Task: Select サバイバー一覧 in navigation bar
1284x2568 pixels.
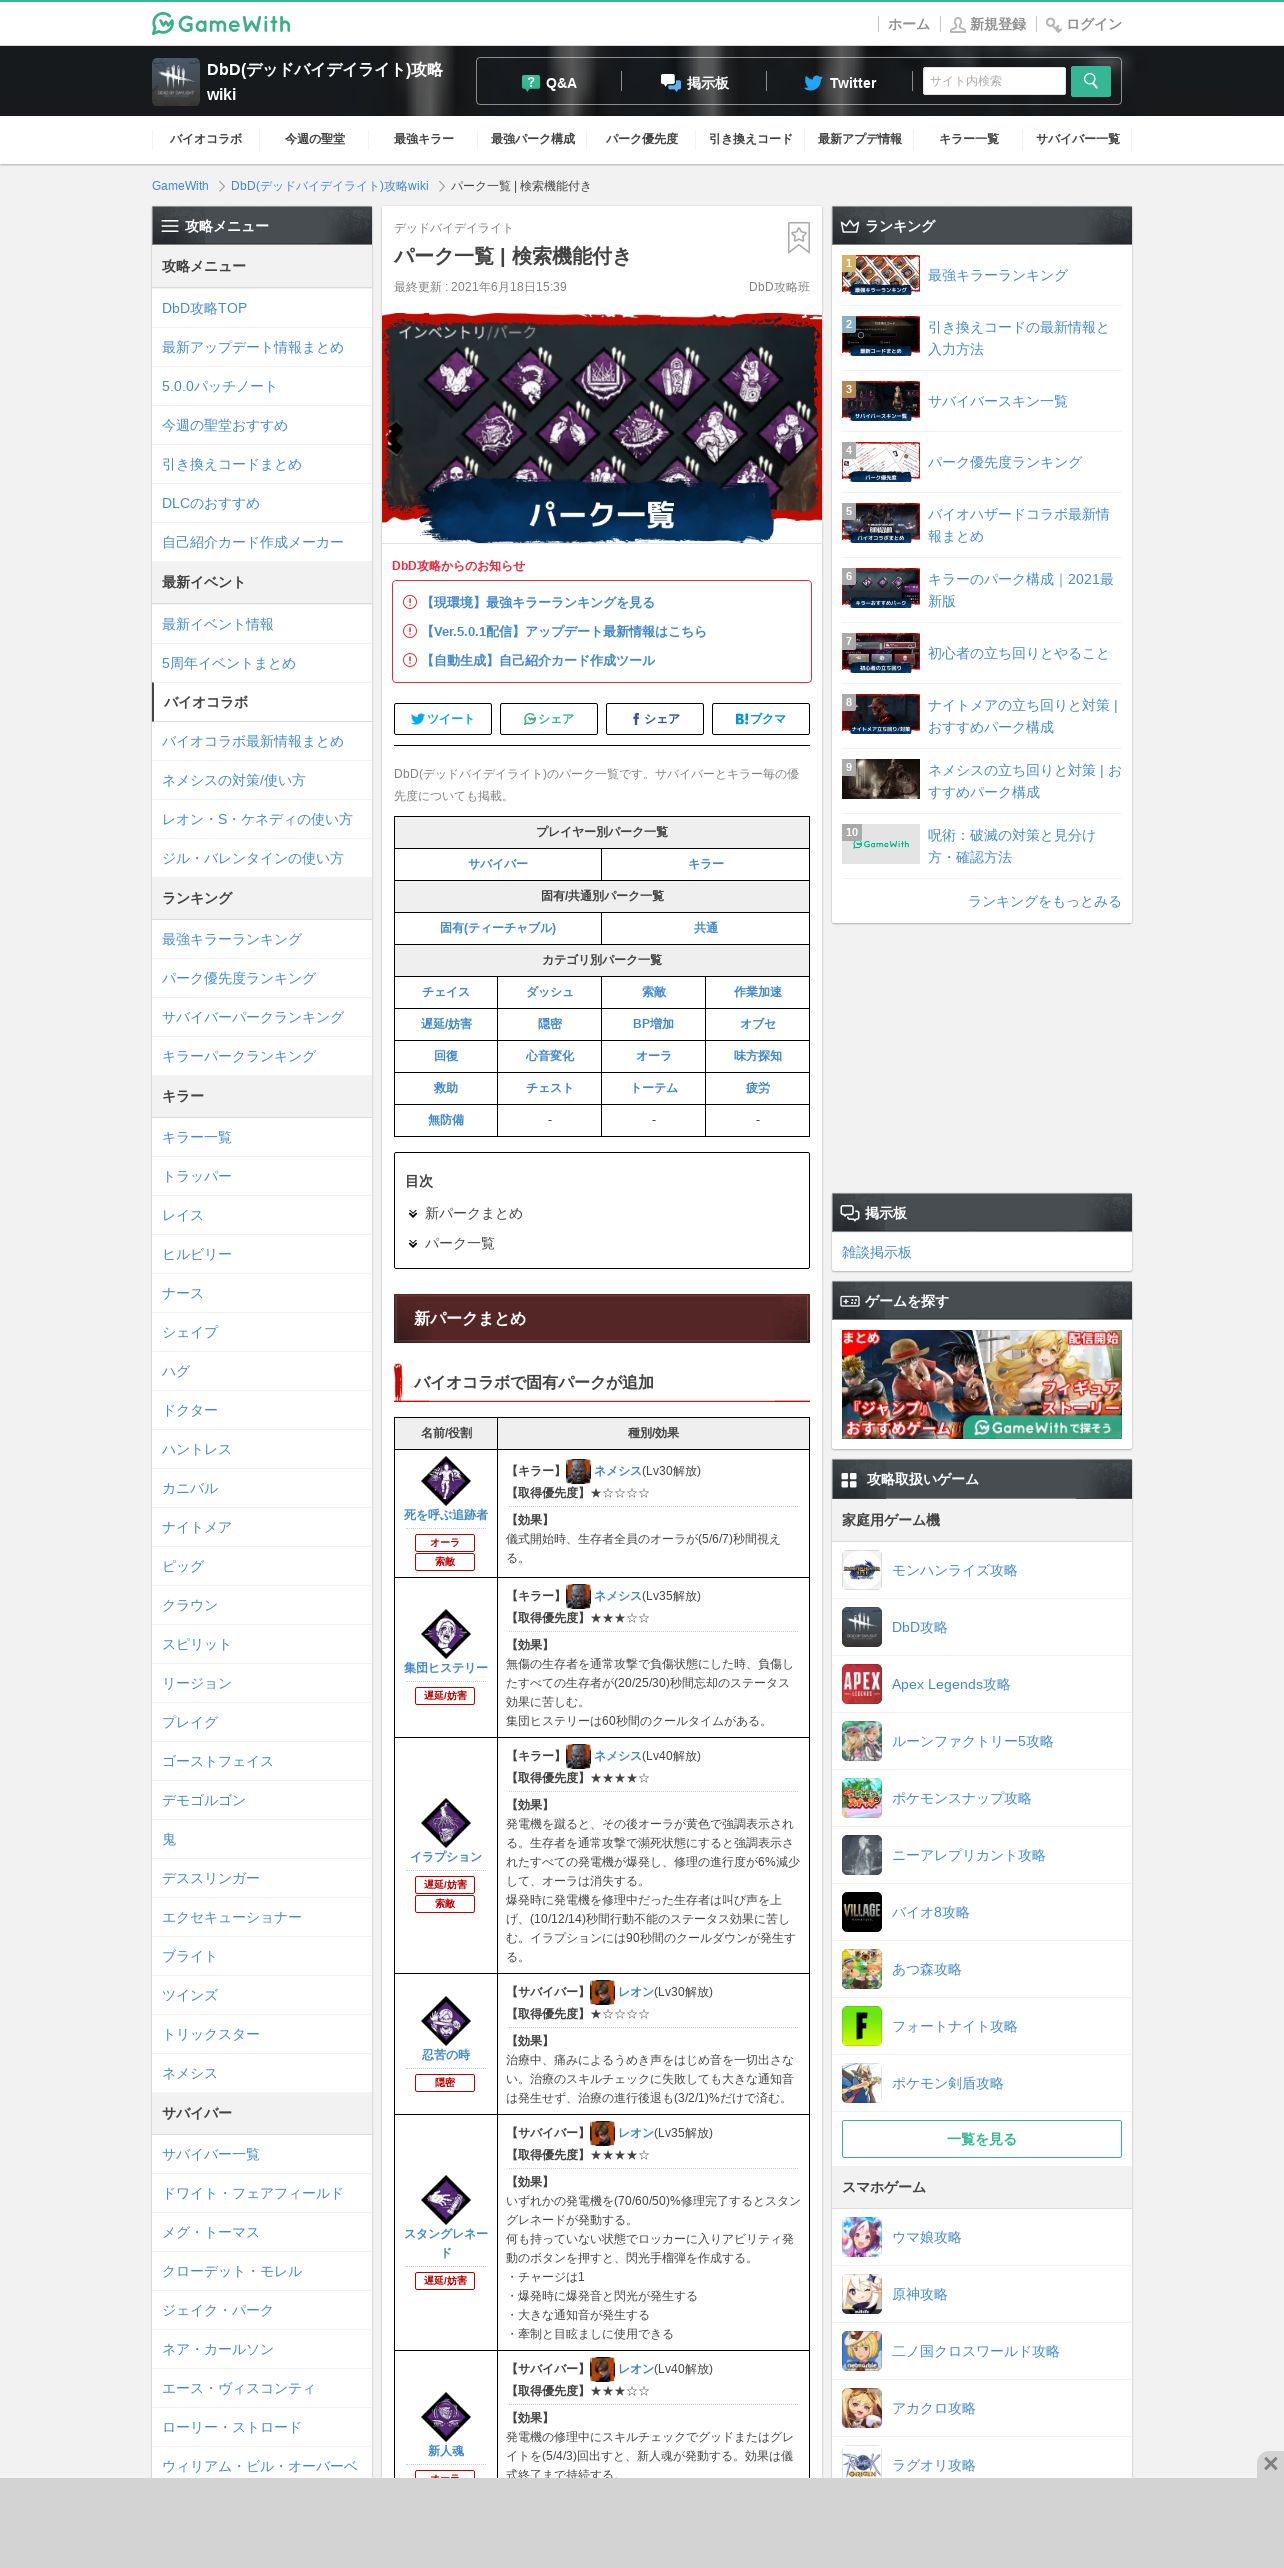Action: coord(1077,139)
